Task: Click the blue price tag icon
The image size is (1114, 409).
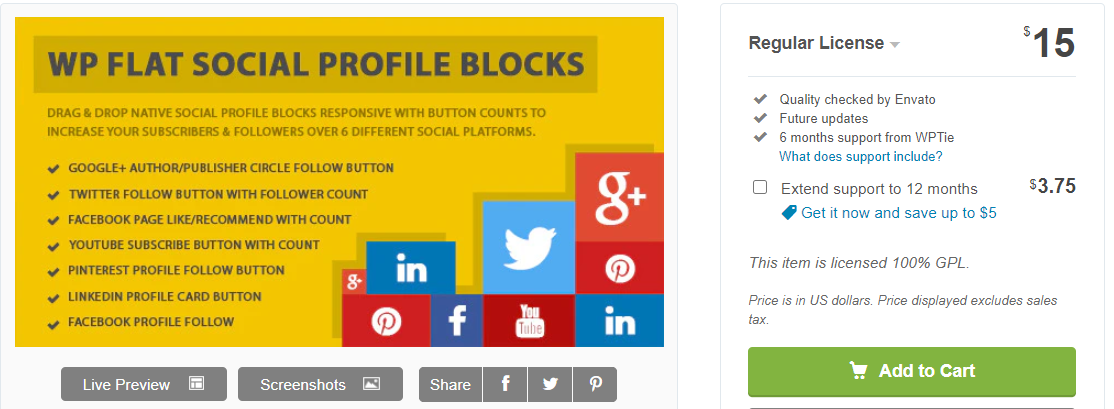Action: [789, 212]
